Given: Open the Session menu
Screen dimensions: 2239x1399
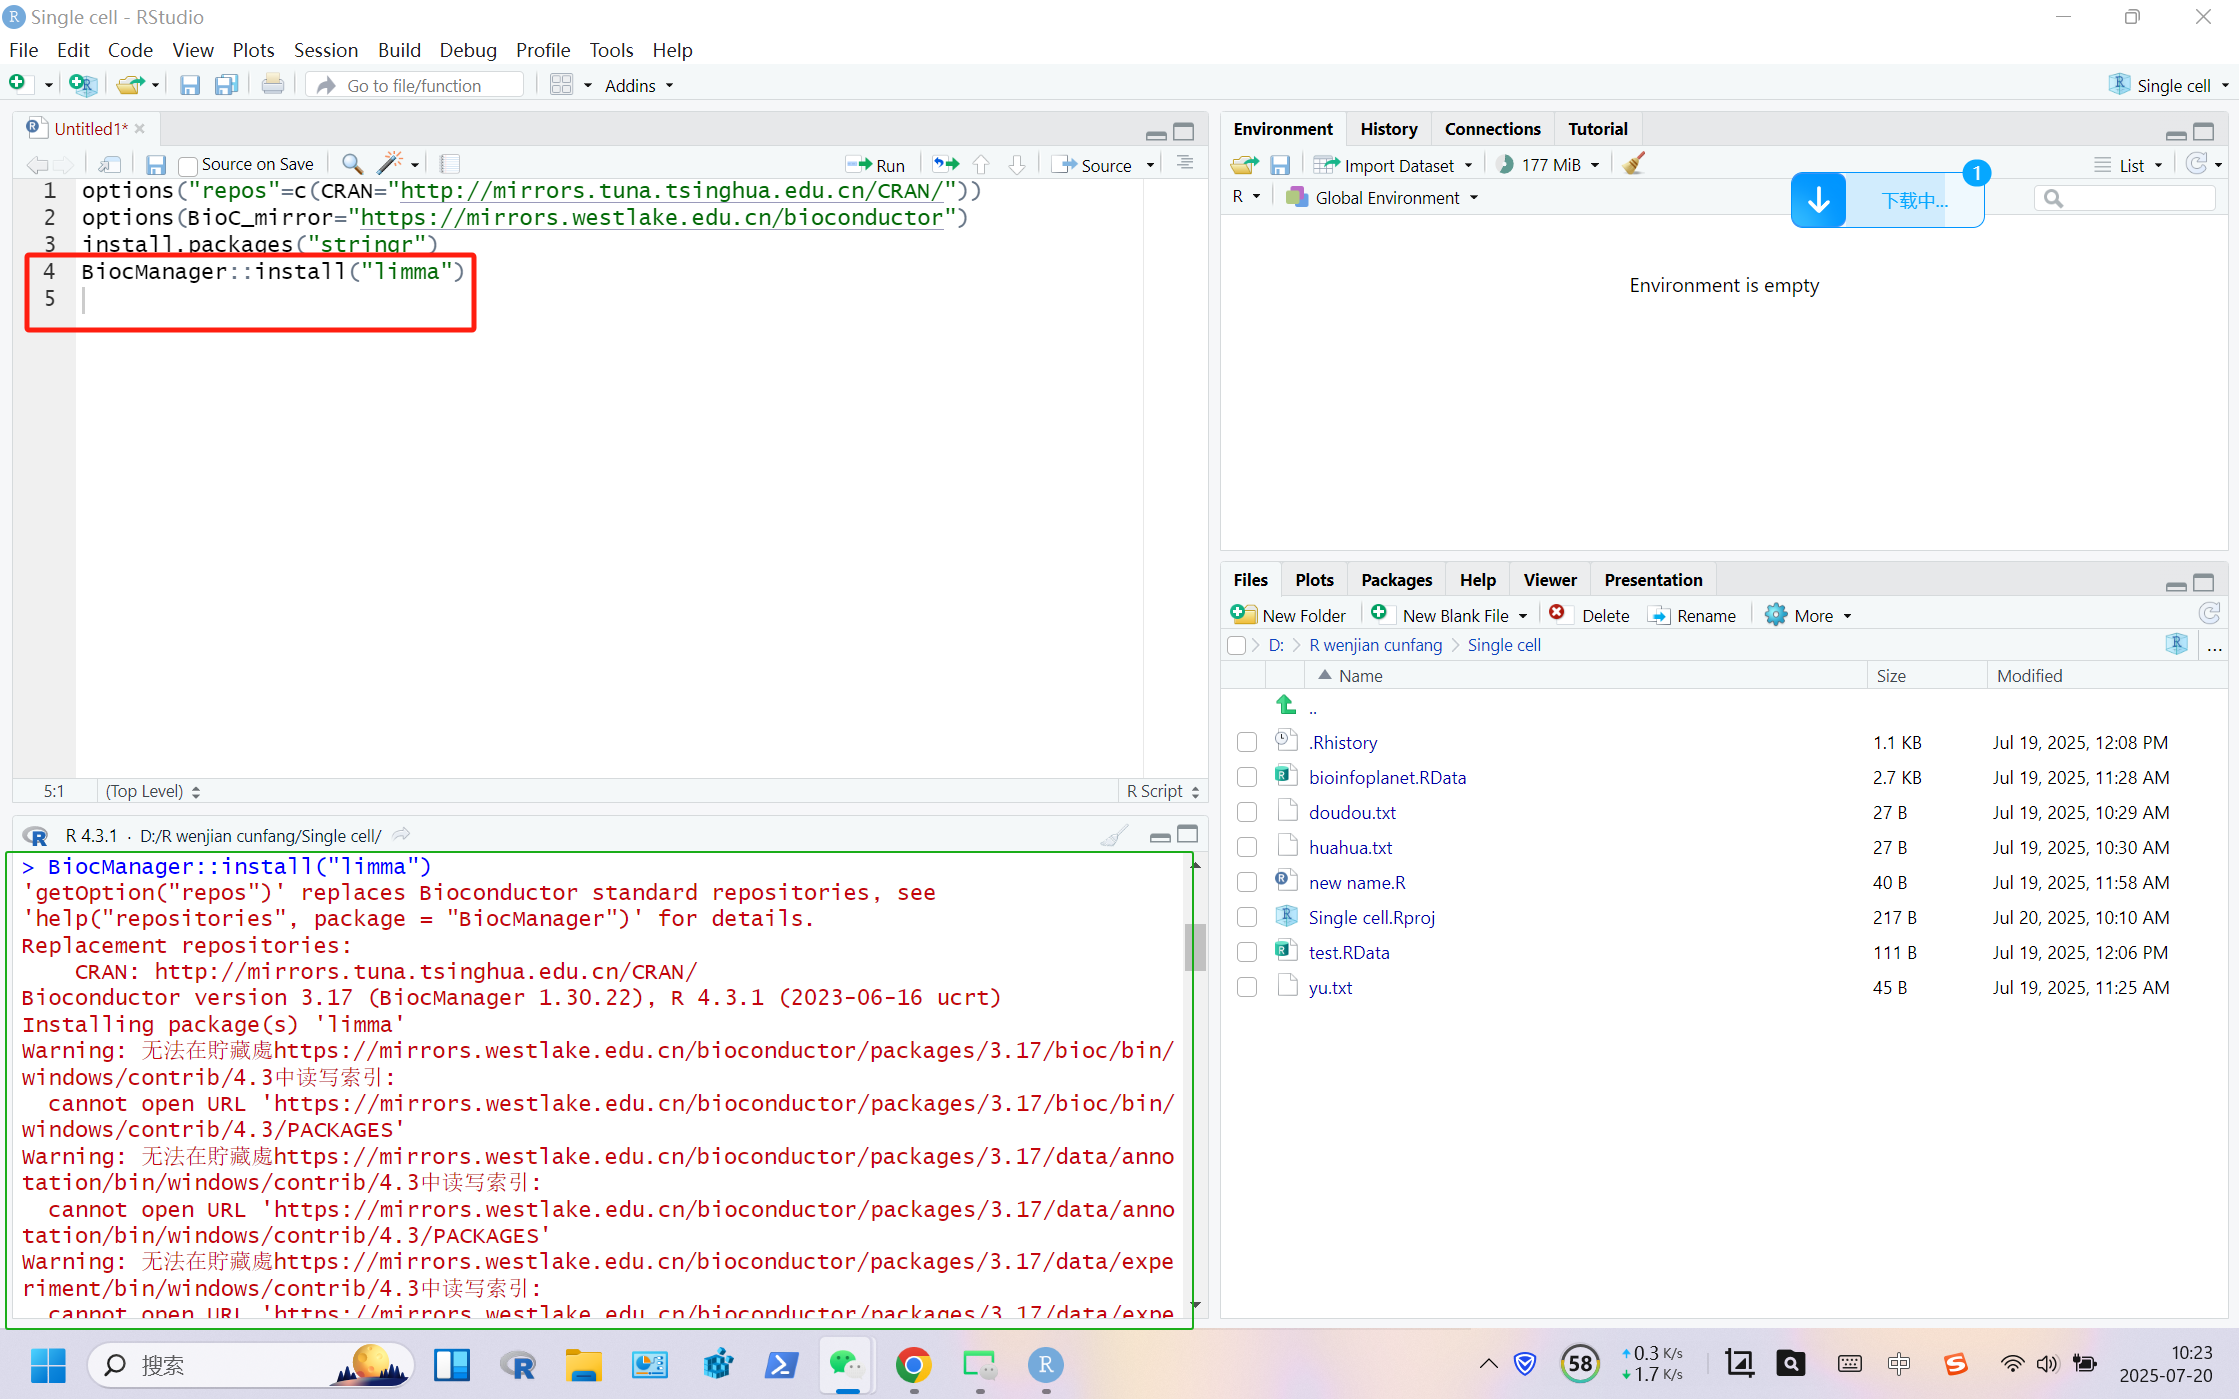Looking at the screenshot, I should pyautogui.click(x=325, y=50).
